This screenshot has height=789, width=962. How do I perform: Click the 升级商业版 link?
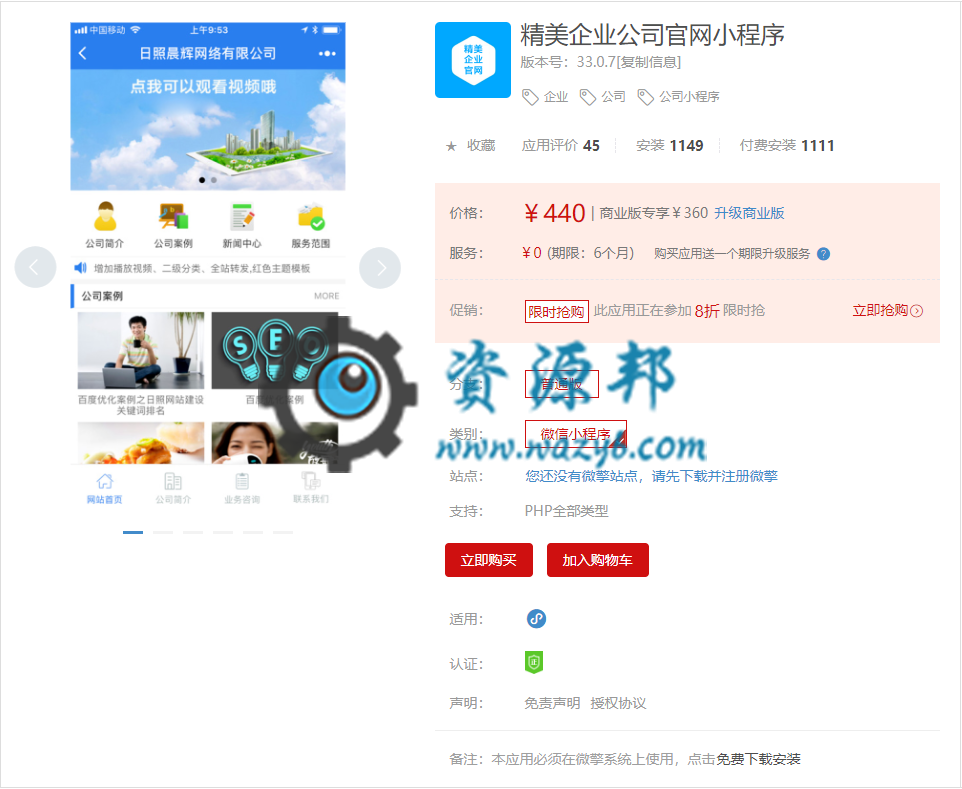pyautogui.click(x=749, y=213)
